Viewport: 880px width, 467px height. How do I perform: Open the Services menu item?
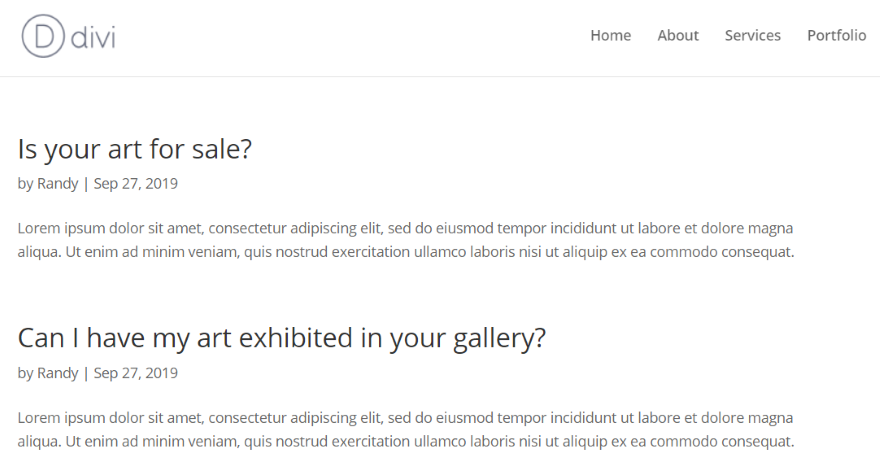(752, 36)
